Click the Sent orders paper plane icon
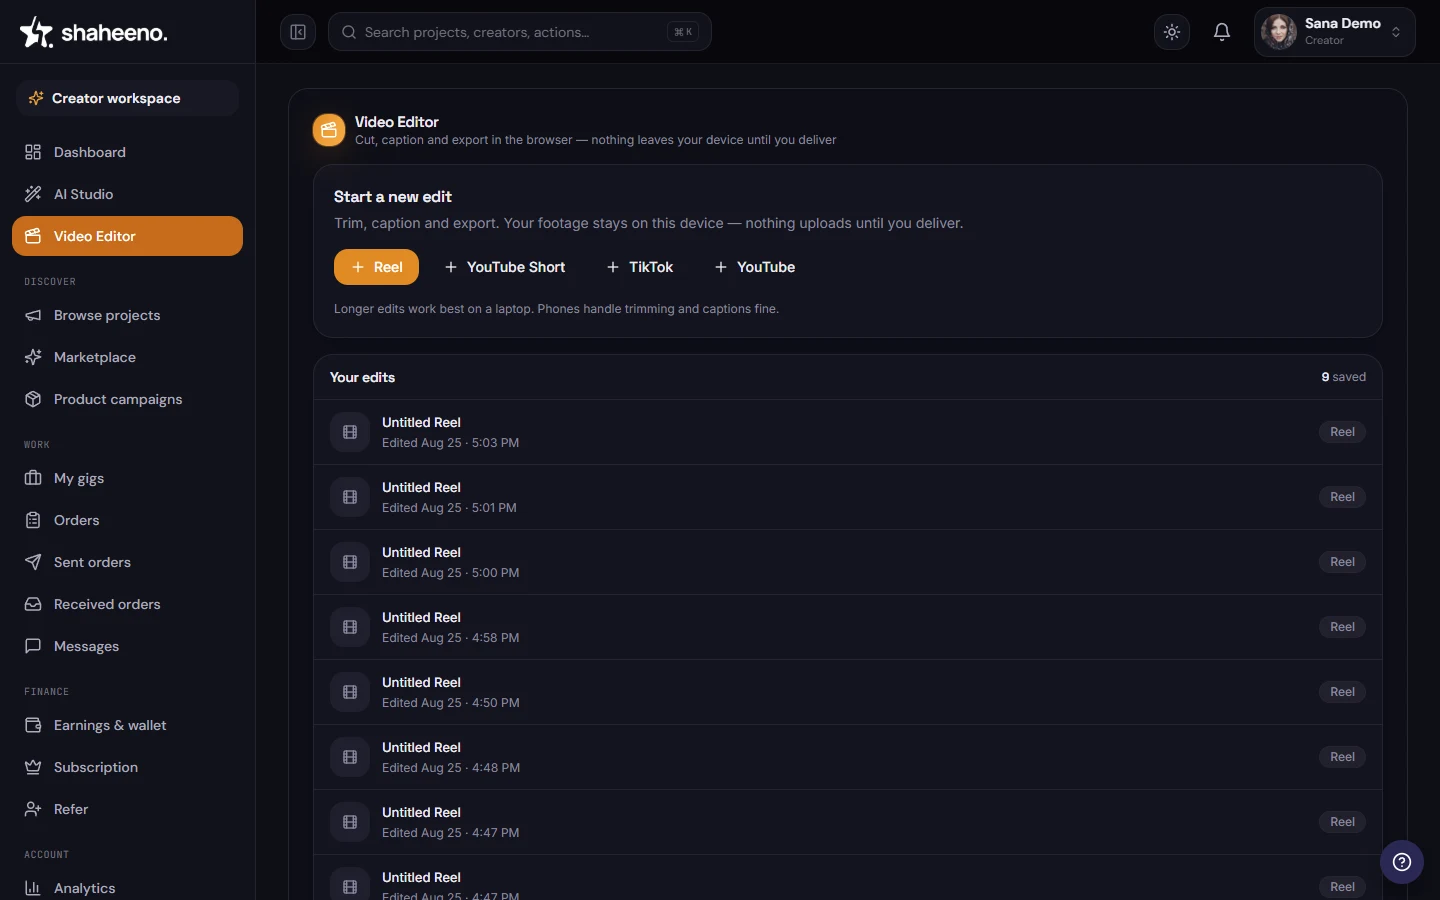The image size is (1440, 900). point(33,562)
